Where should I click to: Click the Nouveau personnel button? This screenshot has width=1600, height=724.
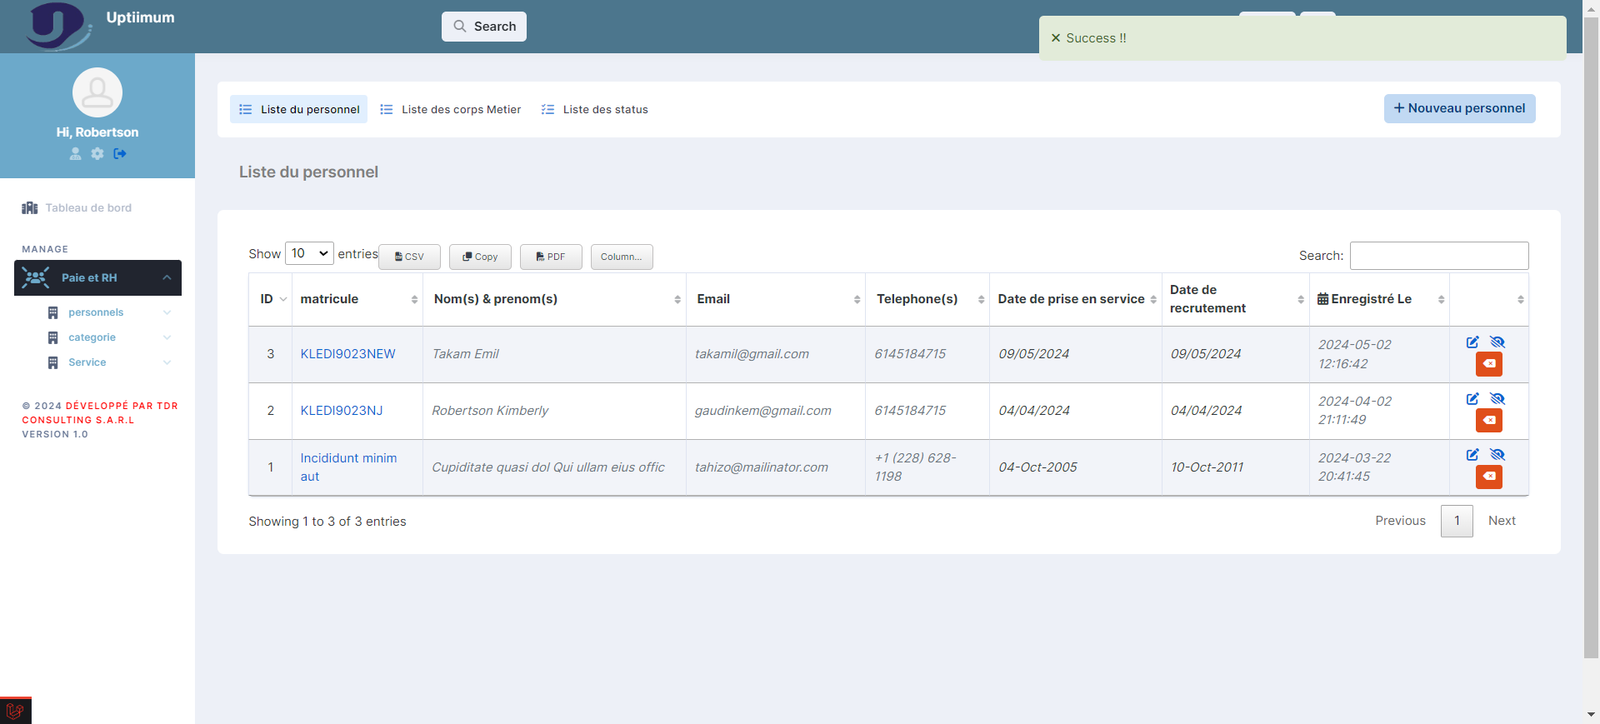pos(1459,109)
